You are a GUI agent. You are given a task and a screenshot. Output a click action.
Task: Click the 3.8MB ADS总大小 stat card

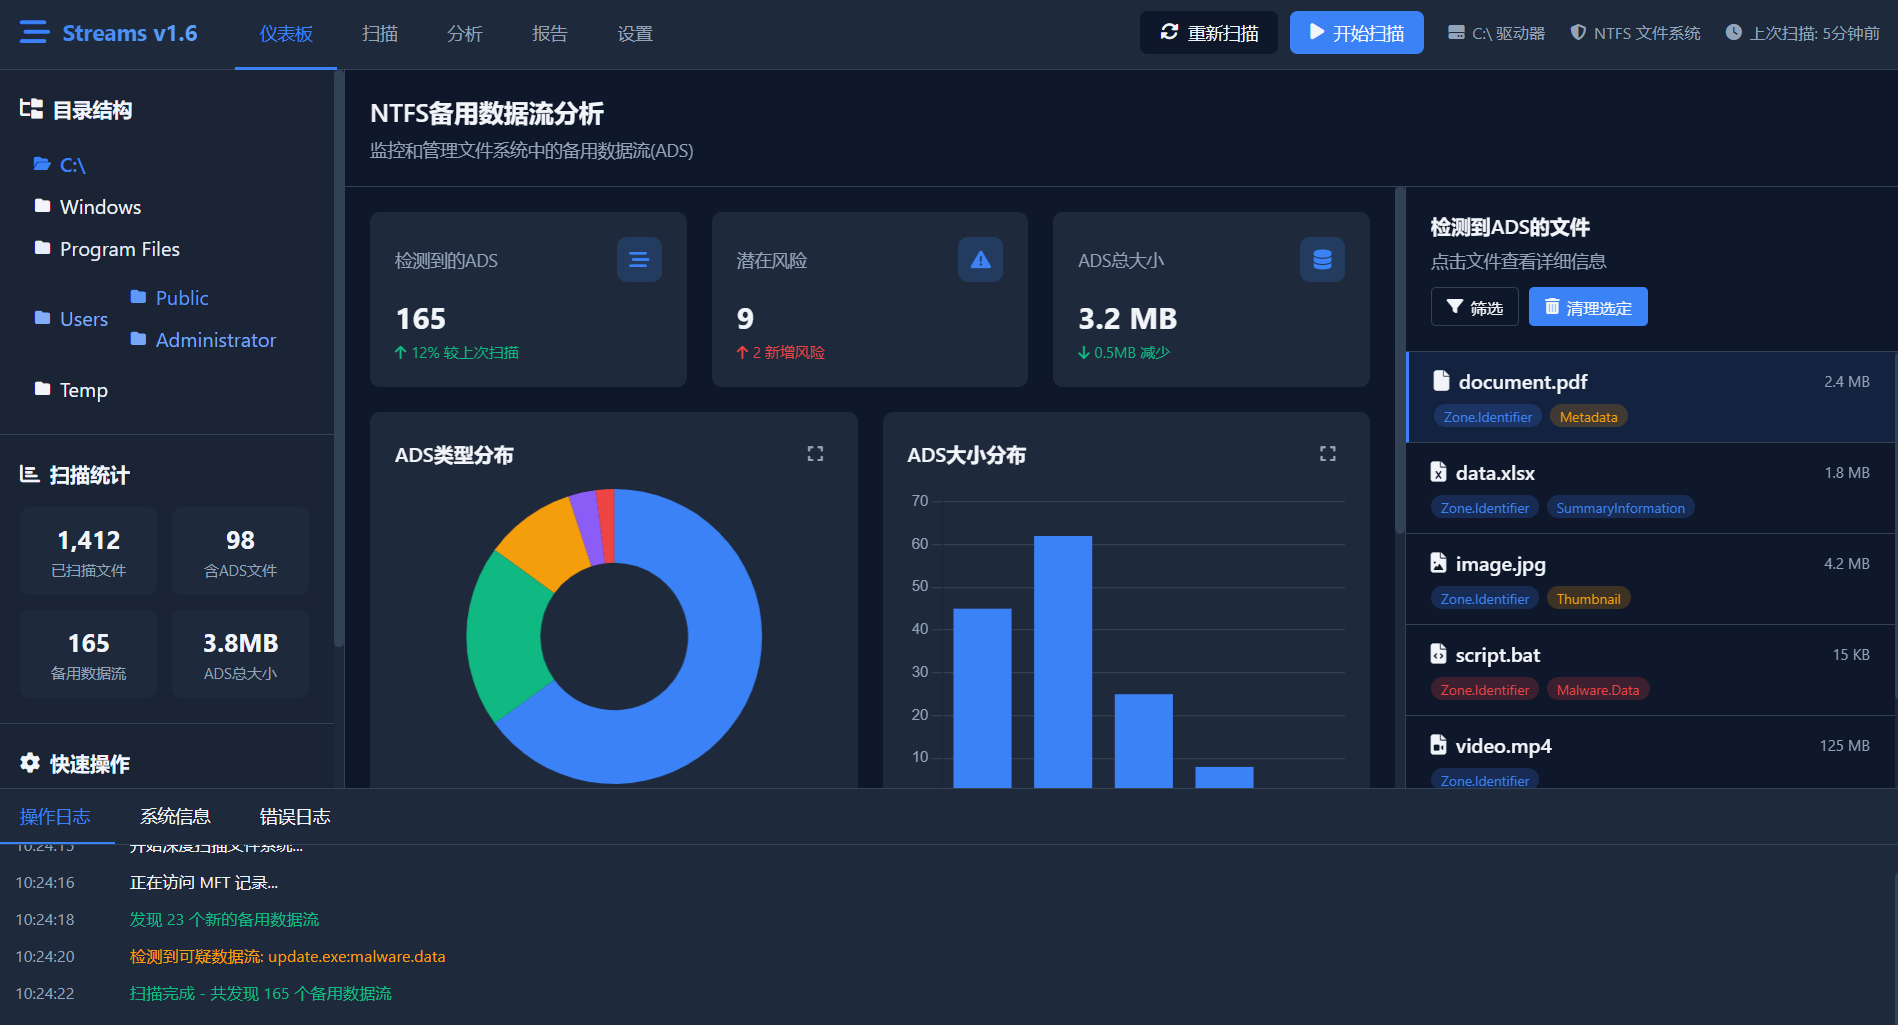click(x=241, y=654)
